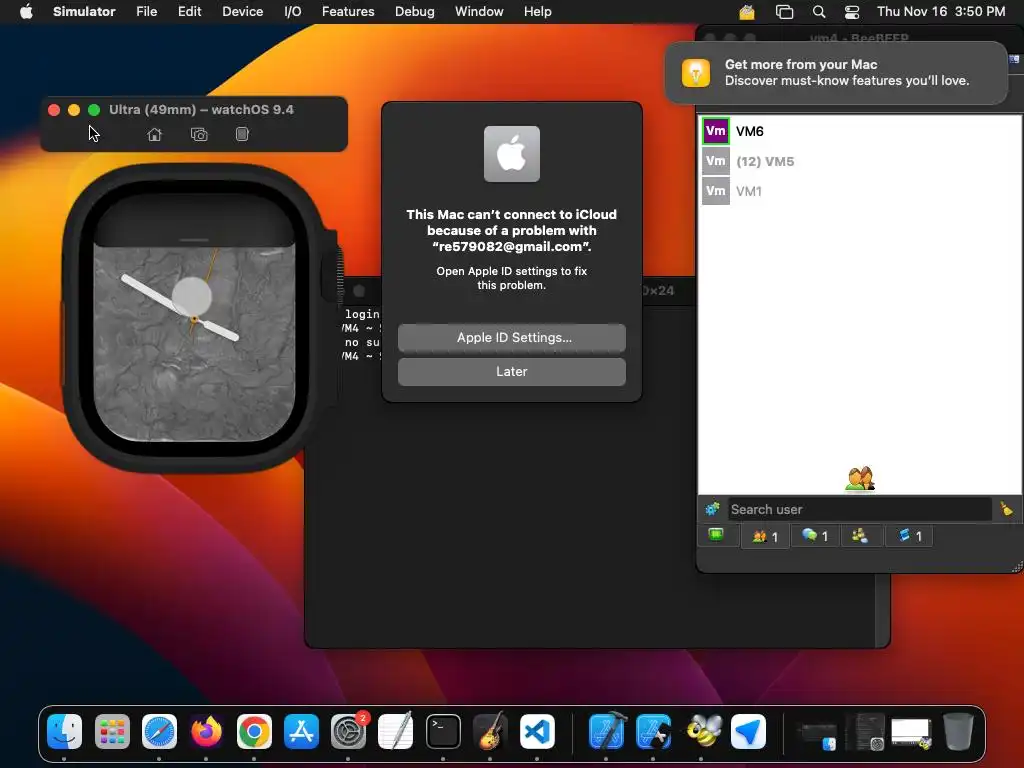Open the Apple menu
The image size is (1024, 768).
[x=26, y=12]
